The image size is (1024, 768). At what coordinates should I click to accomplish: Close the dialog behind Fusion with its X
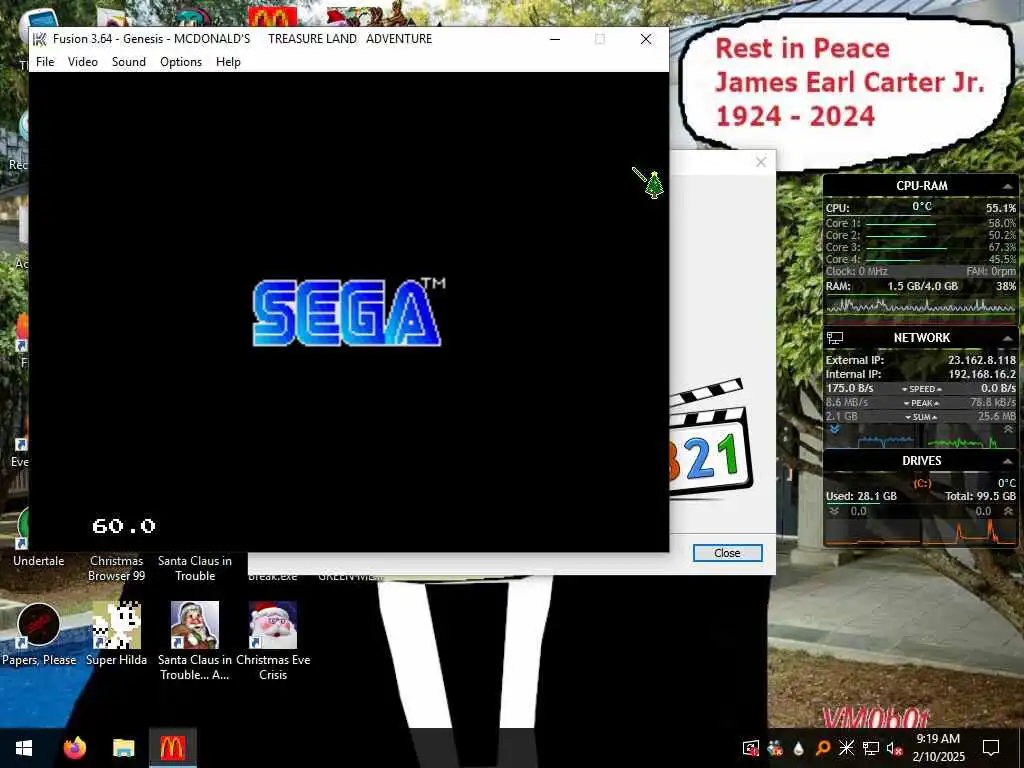pyautogui.click(x=761, y=162)
